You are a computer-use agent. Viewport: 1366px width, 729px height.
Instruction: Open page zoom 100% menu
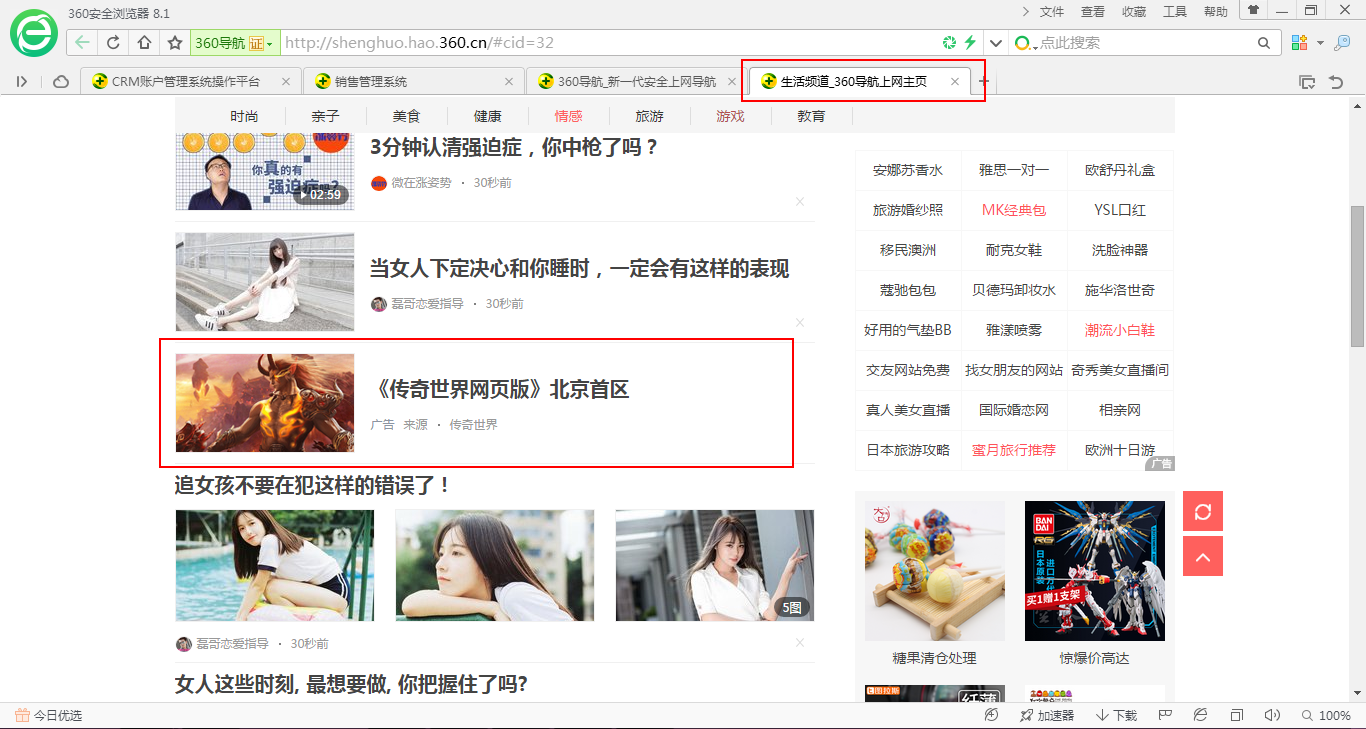(x=1326, y=715)
